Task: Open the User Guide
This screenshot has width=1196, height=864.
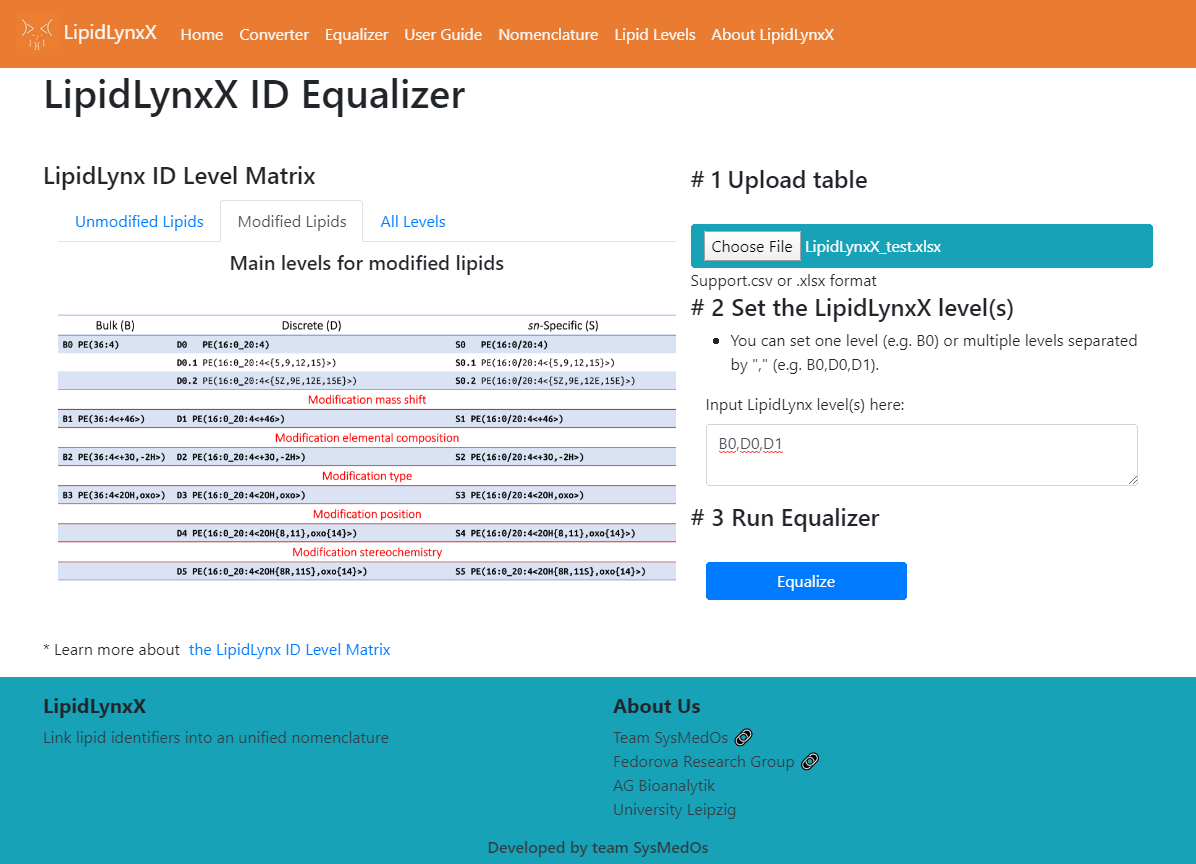Action: 443,34
